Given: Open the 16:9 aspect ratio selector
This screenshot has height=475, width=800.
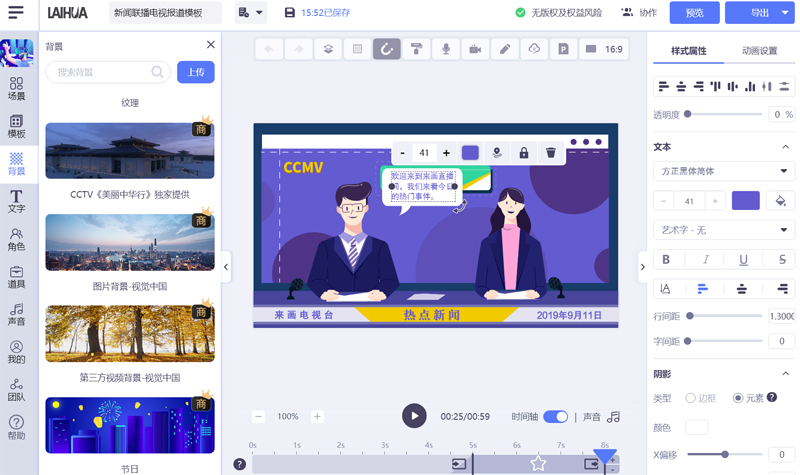Looking at the screenshot, I should 605,49.
